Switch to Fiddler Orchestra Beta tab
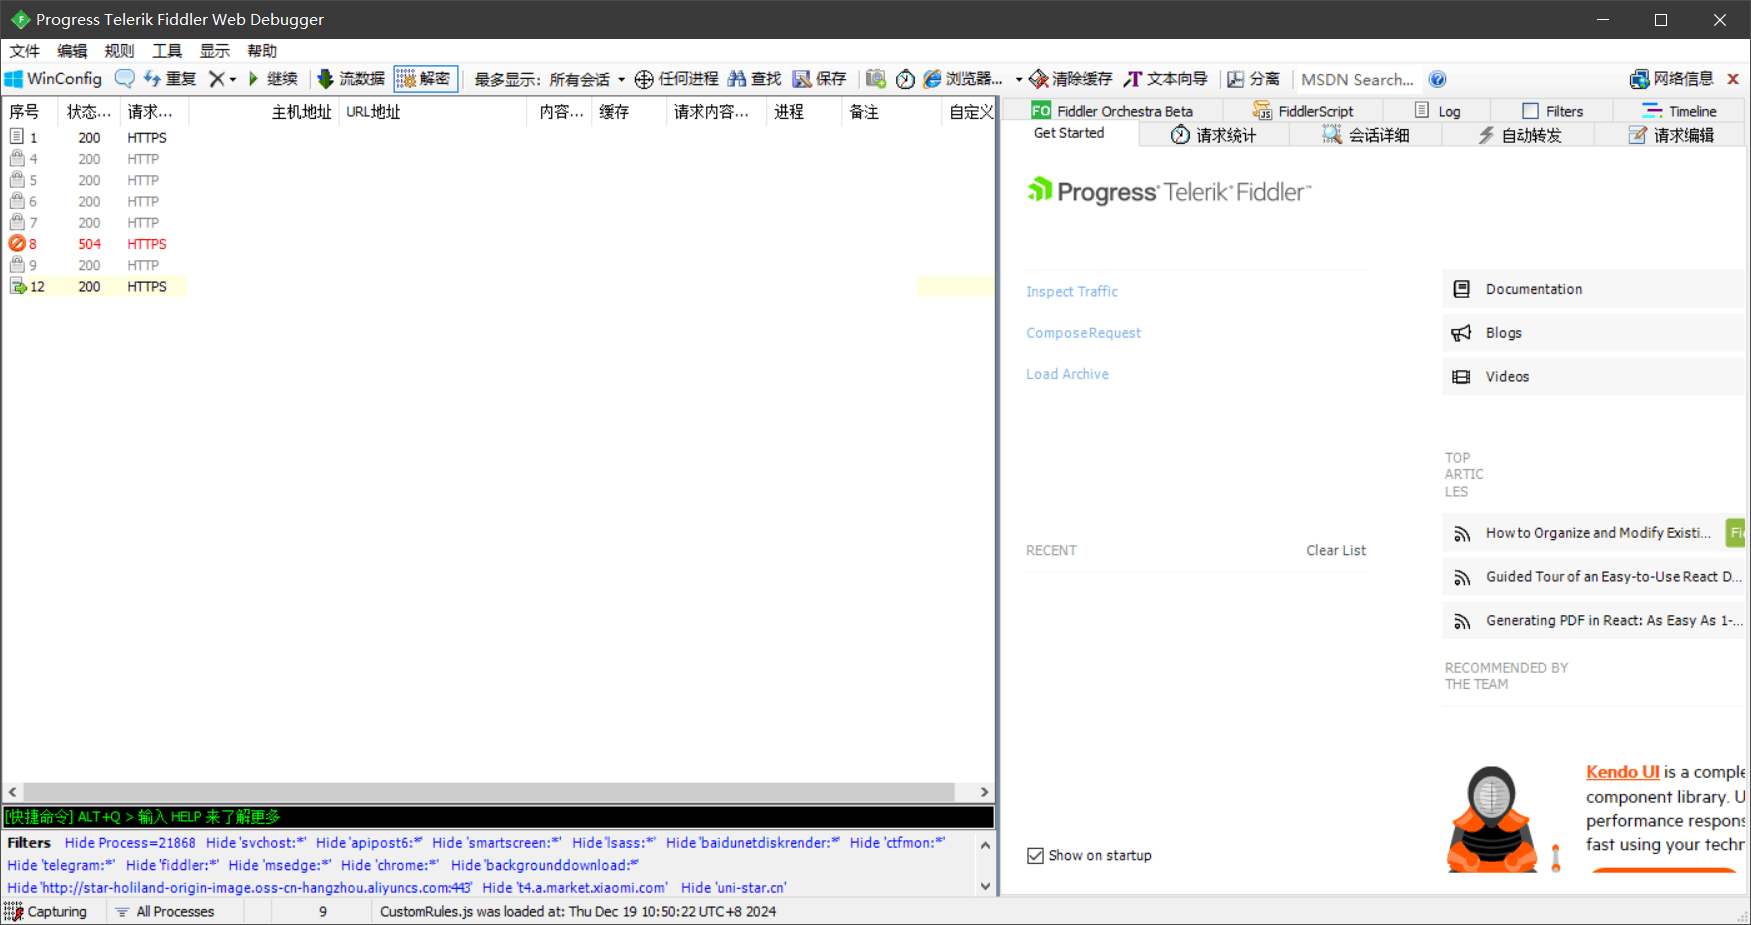 tap(1112, 111)
